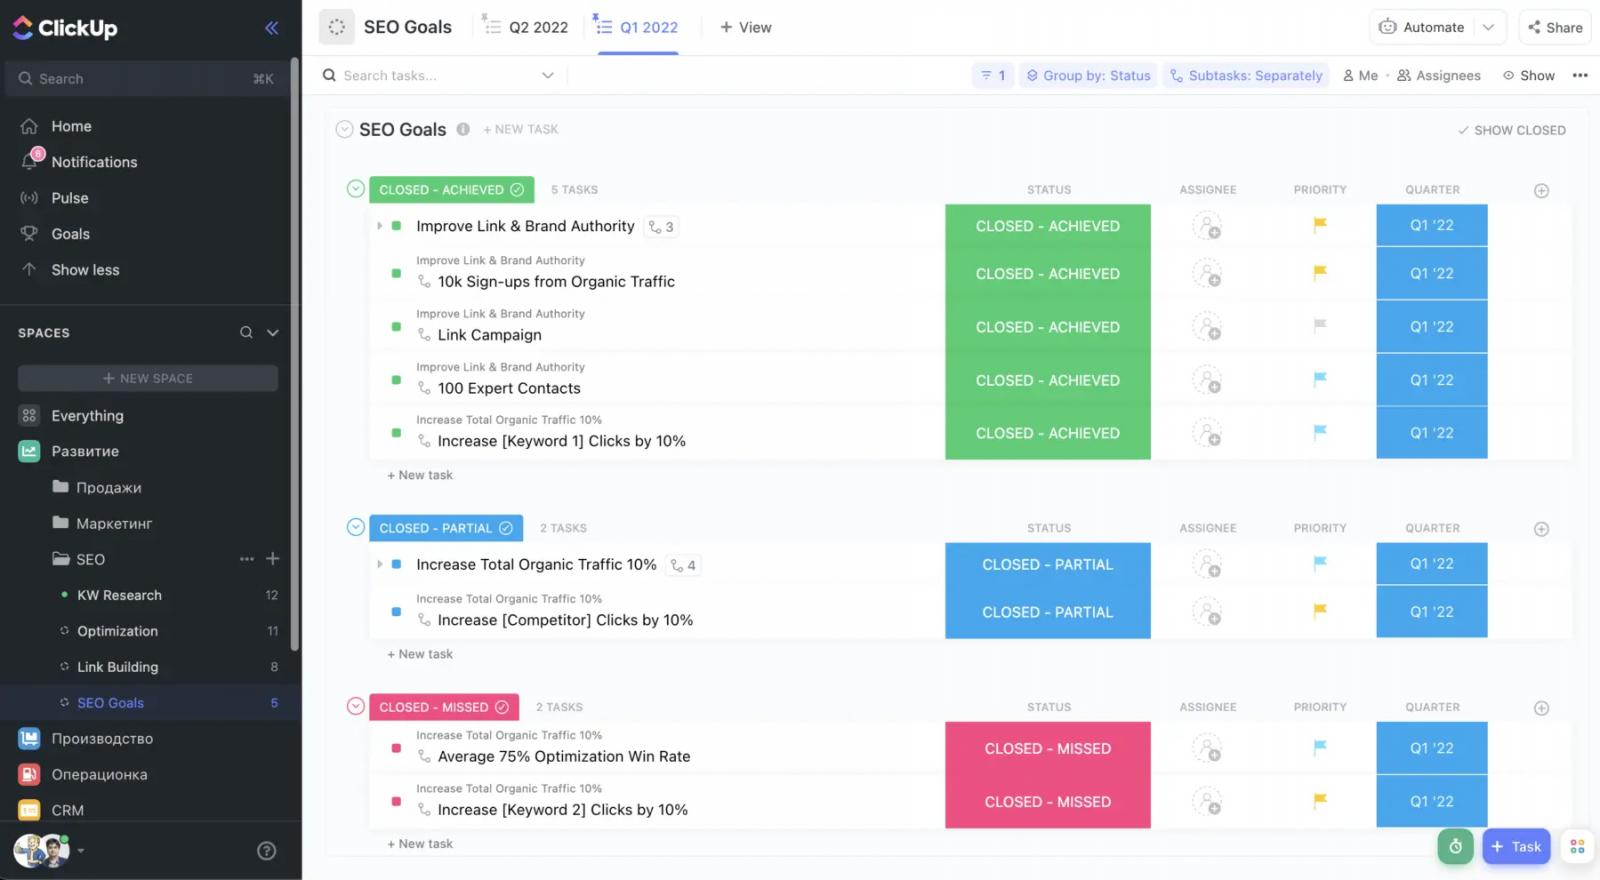Add column to Closed - Achieved group
Screen dimensions: 1600x880
tap(1541, 190)
